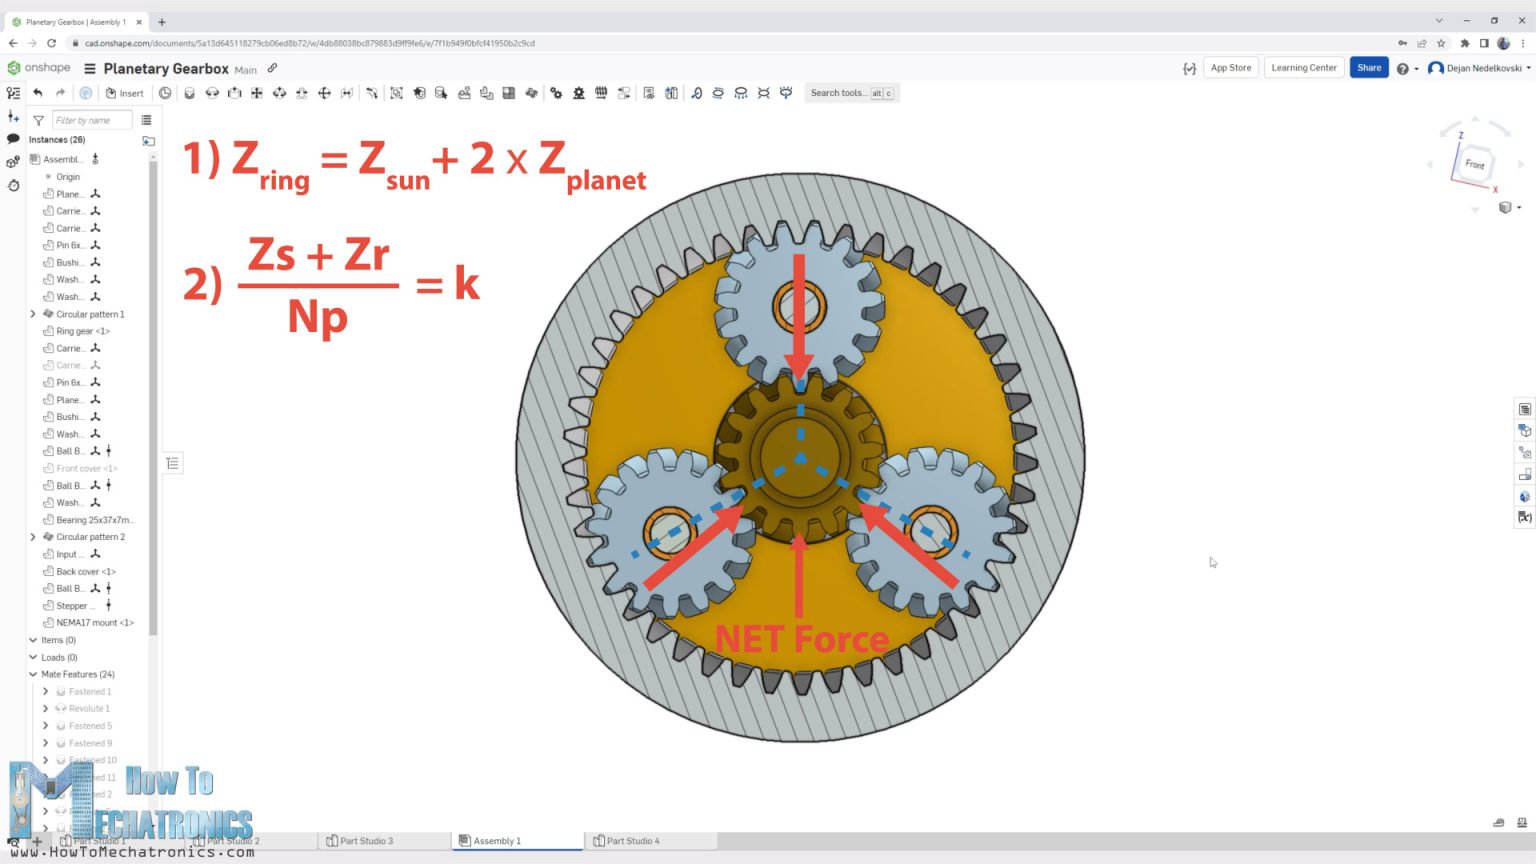Select the Mate tool in the assembly toolbar
1536x864 pixels.
190,93
